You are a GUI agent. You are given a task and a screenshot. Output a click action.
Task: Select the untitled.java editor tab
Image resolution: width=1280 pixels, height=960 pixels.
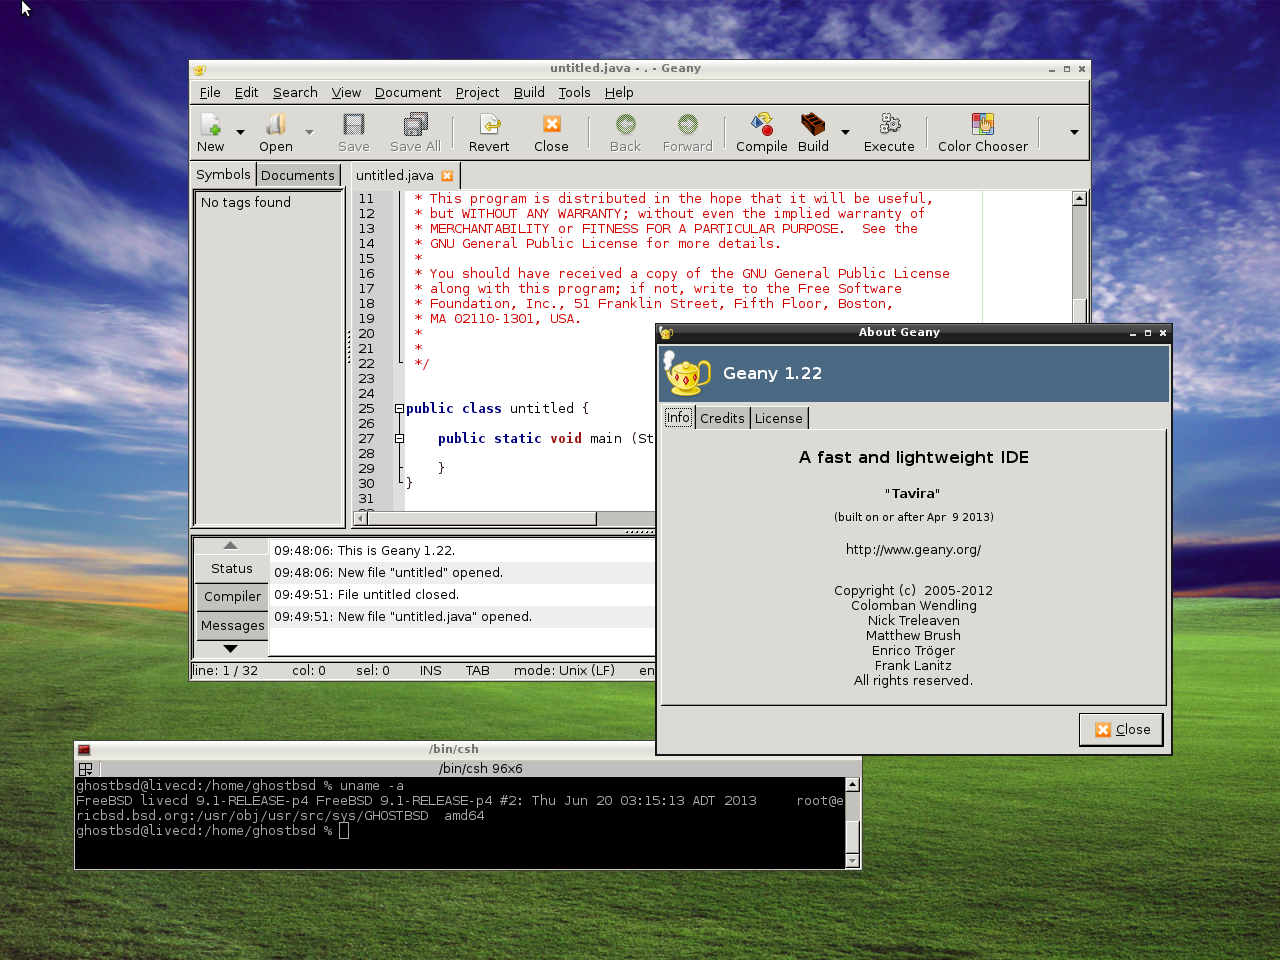pos(395,175)
